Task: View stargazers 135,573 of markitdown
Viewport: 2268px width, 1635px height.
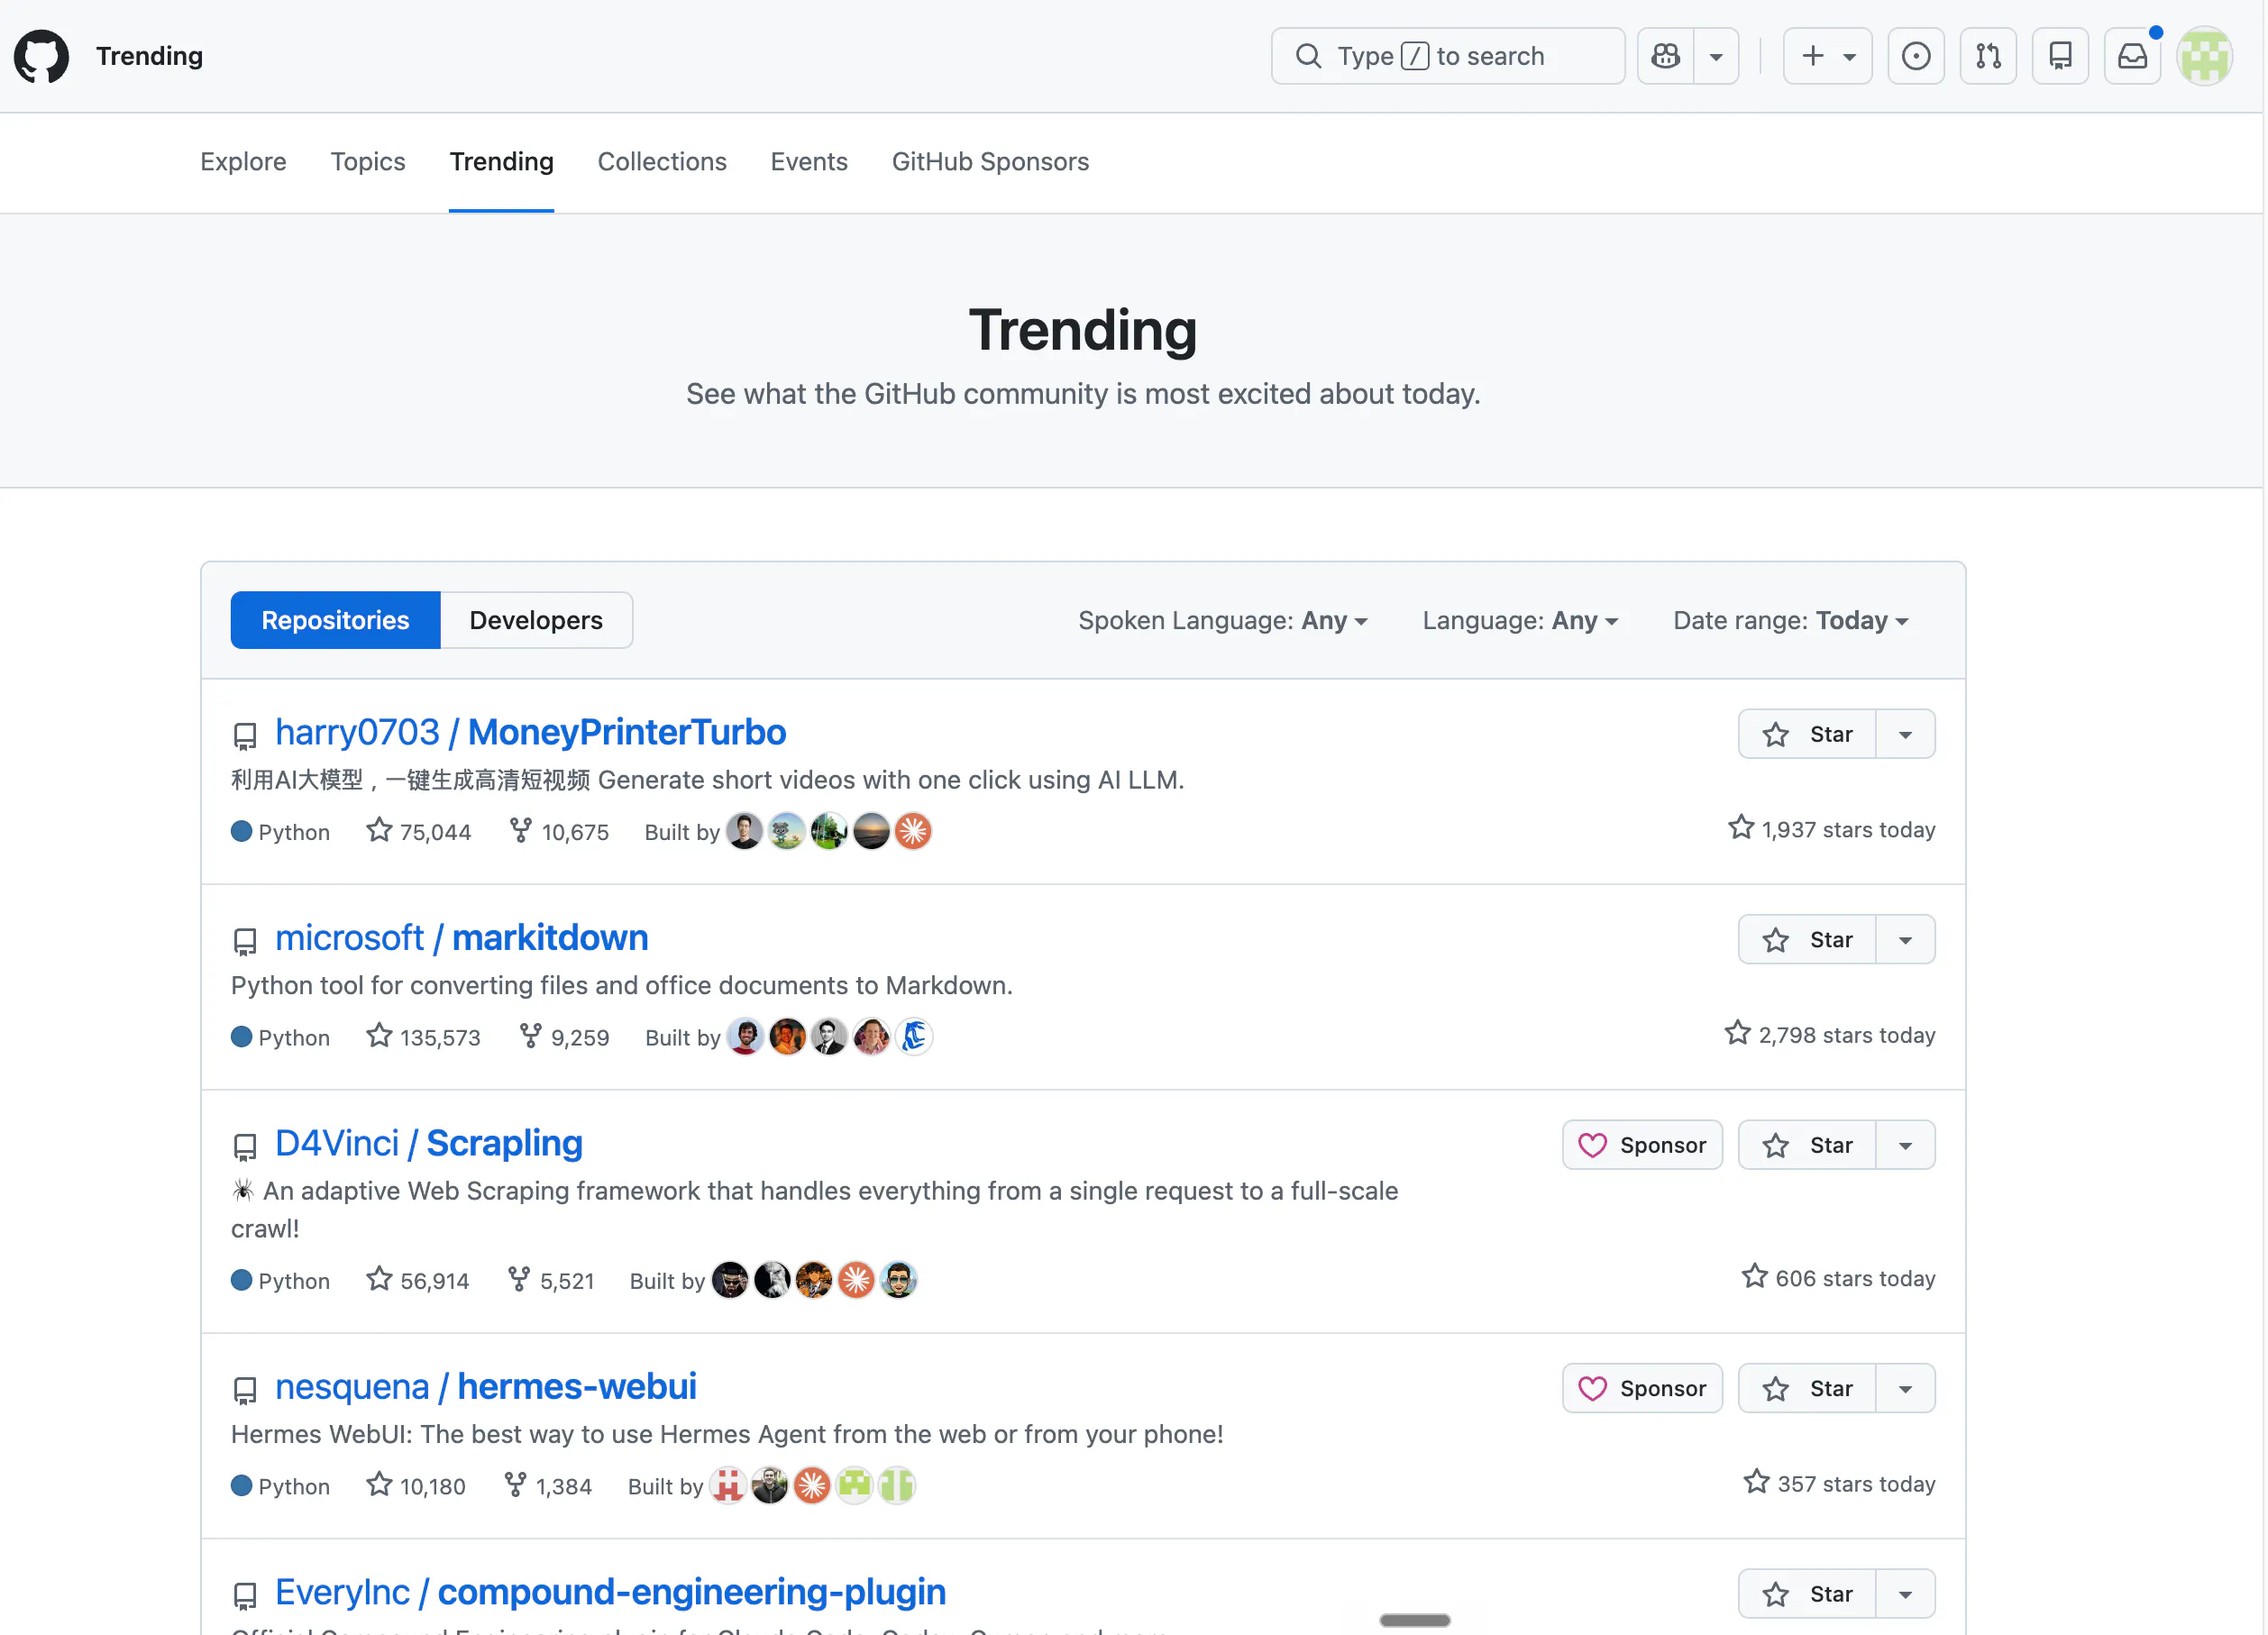Action: (424, 1037)
